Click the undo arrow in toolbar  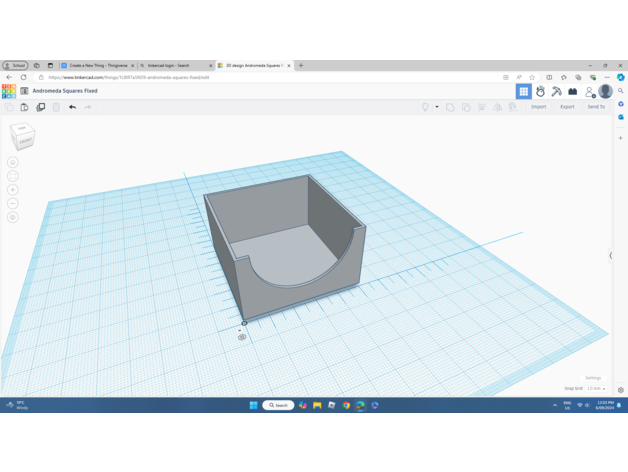(x=72, y=107)
